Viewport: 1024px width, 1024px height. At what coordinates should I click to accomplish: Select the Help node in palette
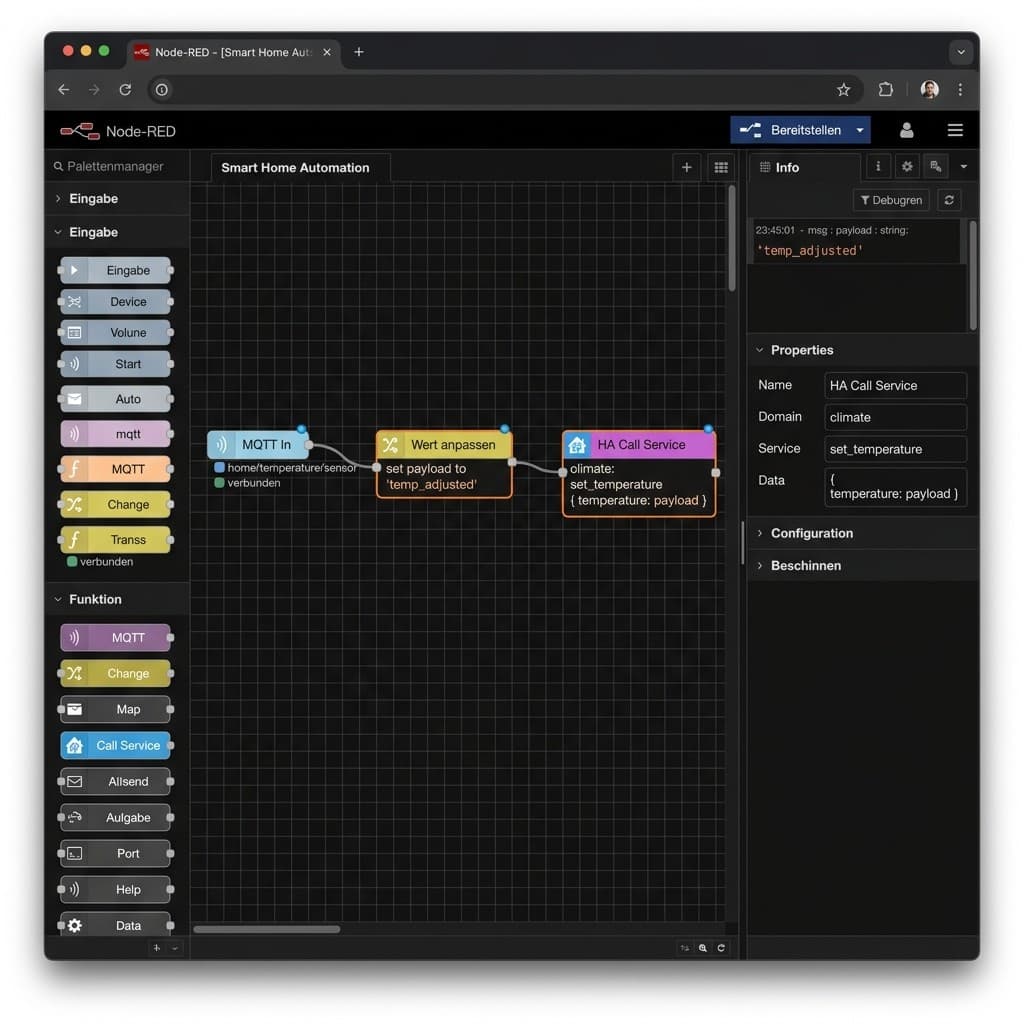pos(116,889)
